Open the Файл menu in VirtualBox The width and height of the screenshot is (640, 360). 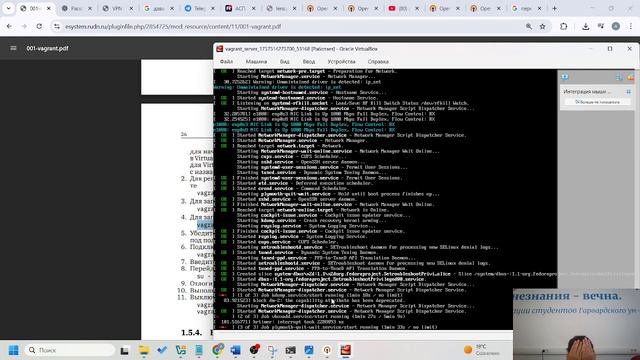226,62
